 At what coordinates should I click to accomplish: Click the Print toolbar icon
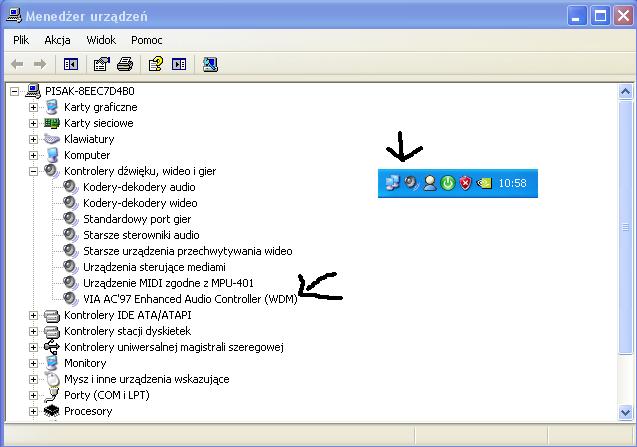(x=125, y=65)
